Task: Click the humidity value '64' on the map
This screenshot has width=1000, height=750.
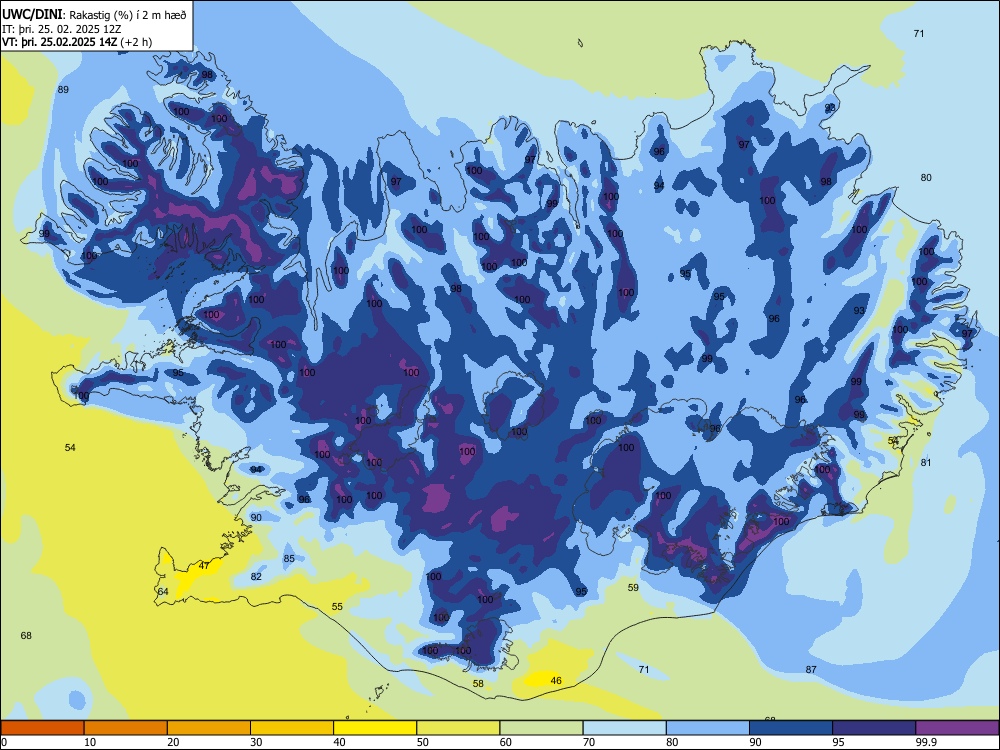Action: (163, 592)
